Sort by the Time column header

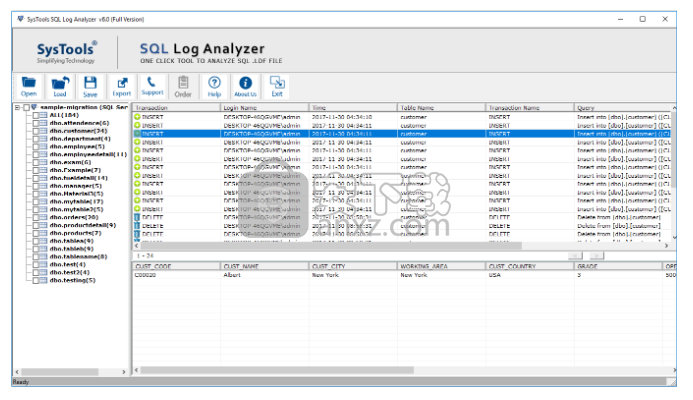click(x=353, y=107)
